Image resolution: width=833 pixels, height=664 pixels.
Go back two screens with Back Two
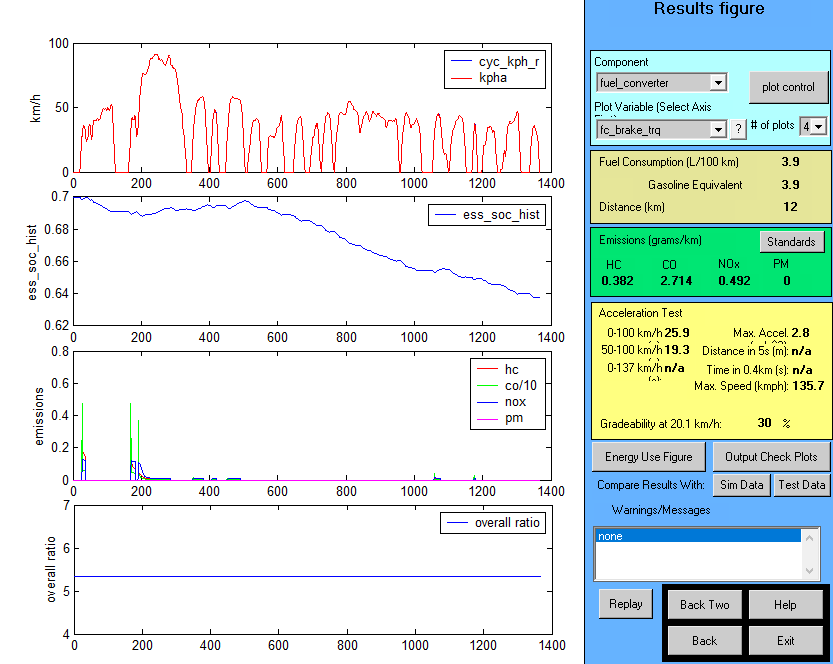[x=705, y=605]
